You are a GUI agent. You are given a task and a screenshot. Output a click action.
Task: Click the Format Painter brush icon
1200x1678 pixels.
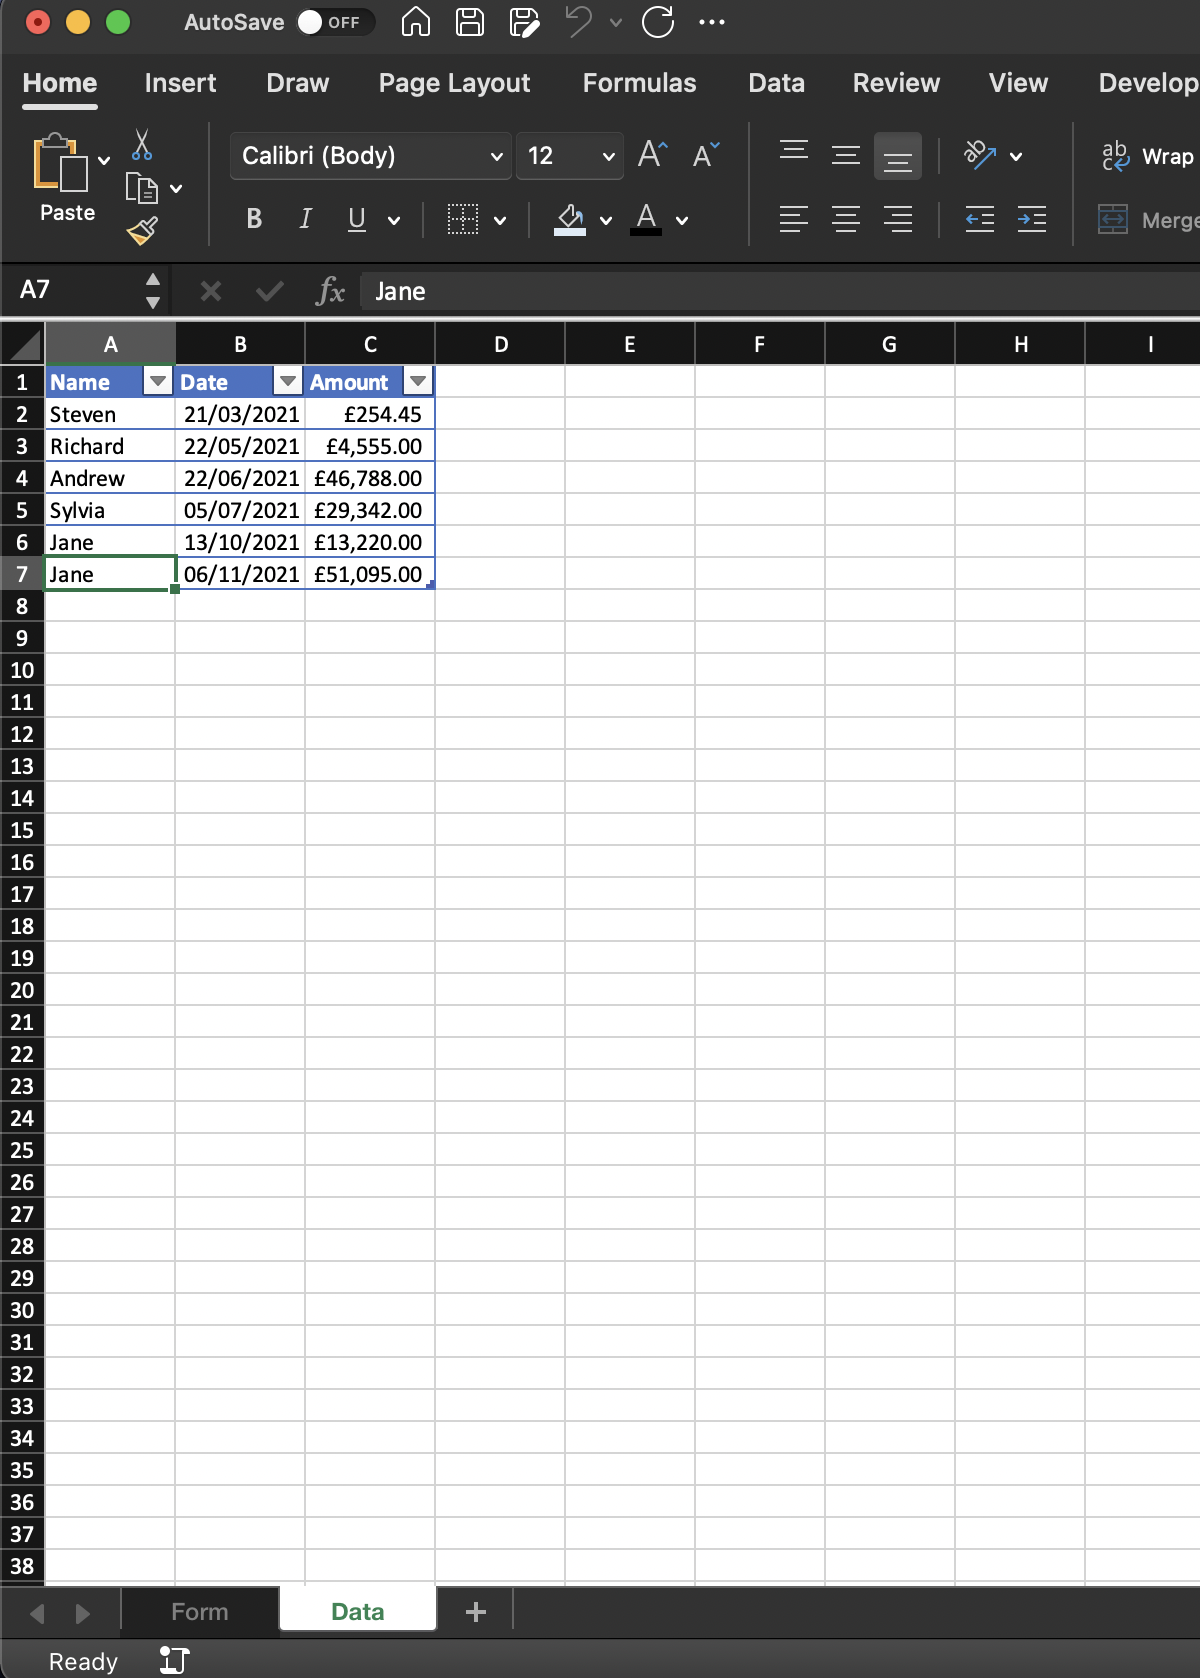142,231
